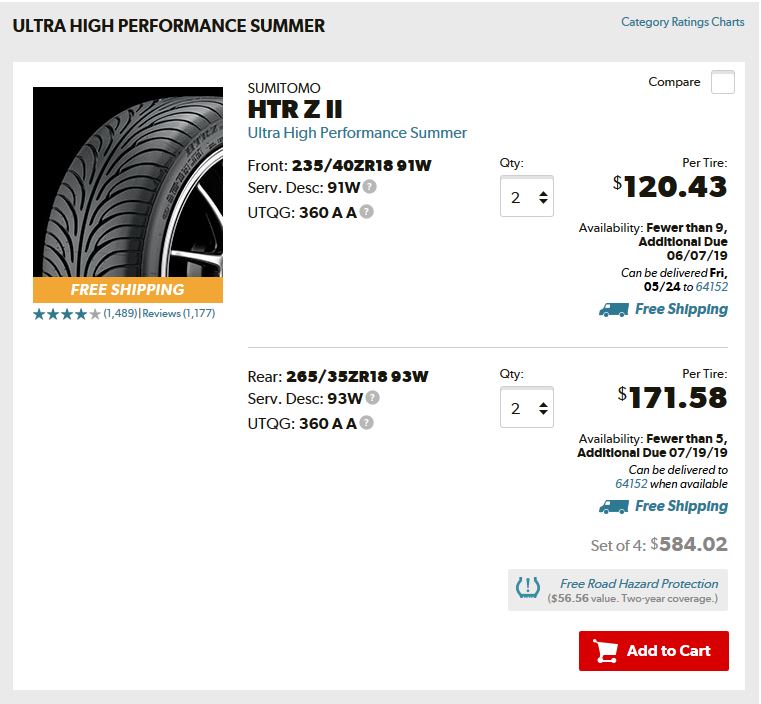Open the Category Ratings Charts link

pos(682,22)
